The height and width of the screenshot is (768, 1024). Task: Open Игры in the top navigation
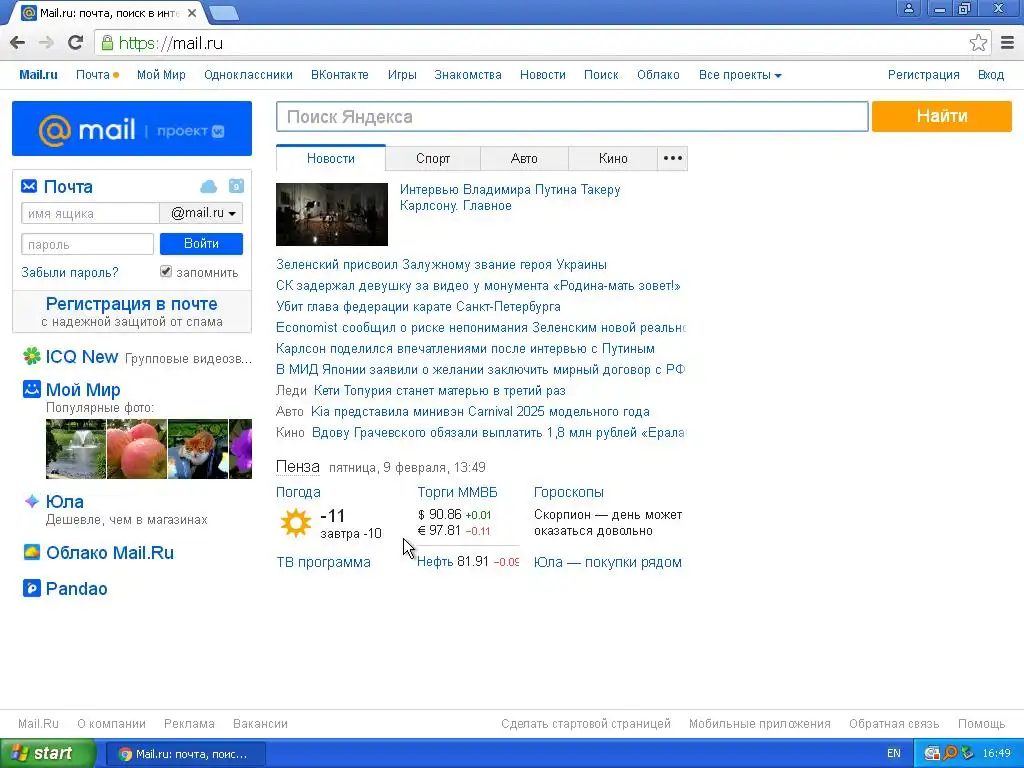(402, 75)
